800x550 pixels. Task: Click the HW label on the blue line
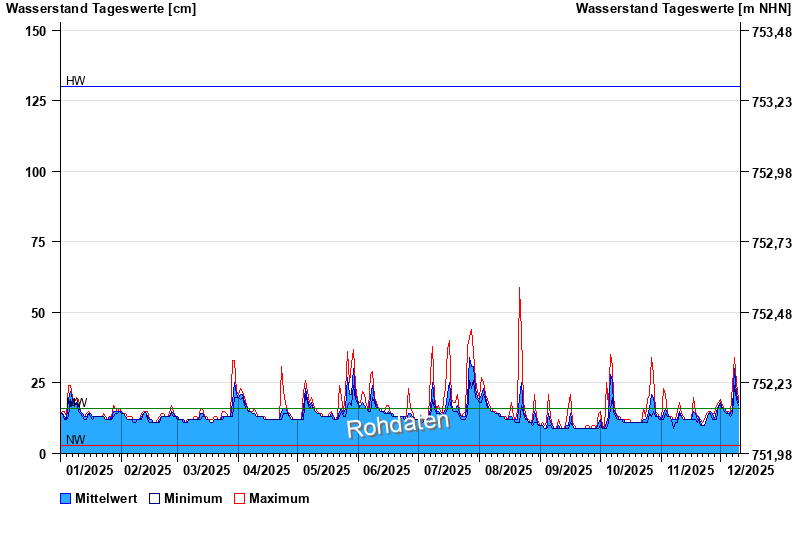coord(76,80)
